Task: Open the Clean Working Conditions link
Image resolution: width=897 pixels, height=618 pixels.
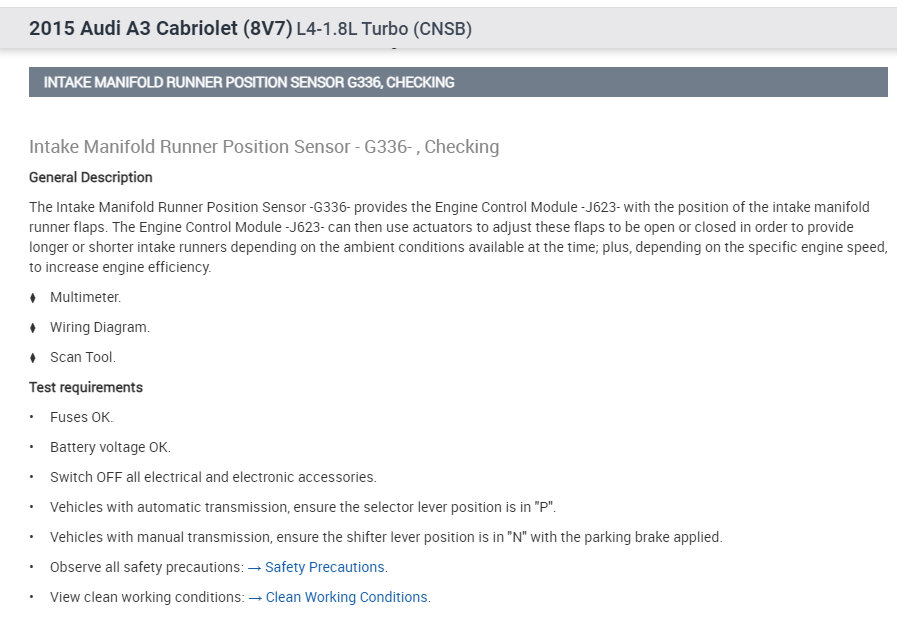Action: (x=346, y=597)
